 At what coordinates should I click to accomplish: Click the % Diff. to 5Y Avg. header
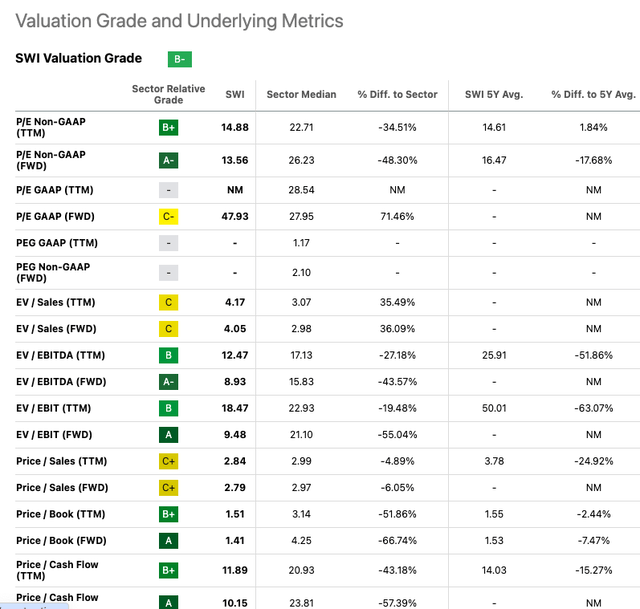click(593, 95)
